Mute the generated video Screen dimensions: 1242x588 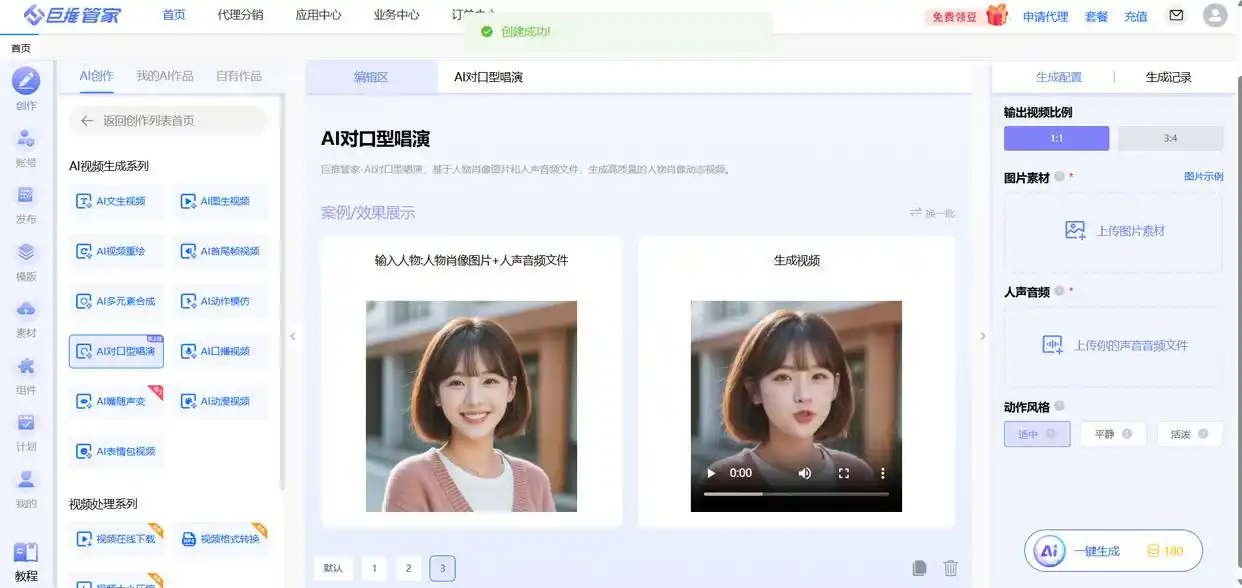[x=804, y=473]
